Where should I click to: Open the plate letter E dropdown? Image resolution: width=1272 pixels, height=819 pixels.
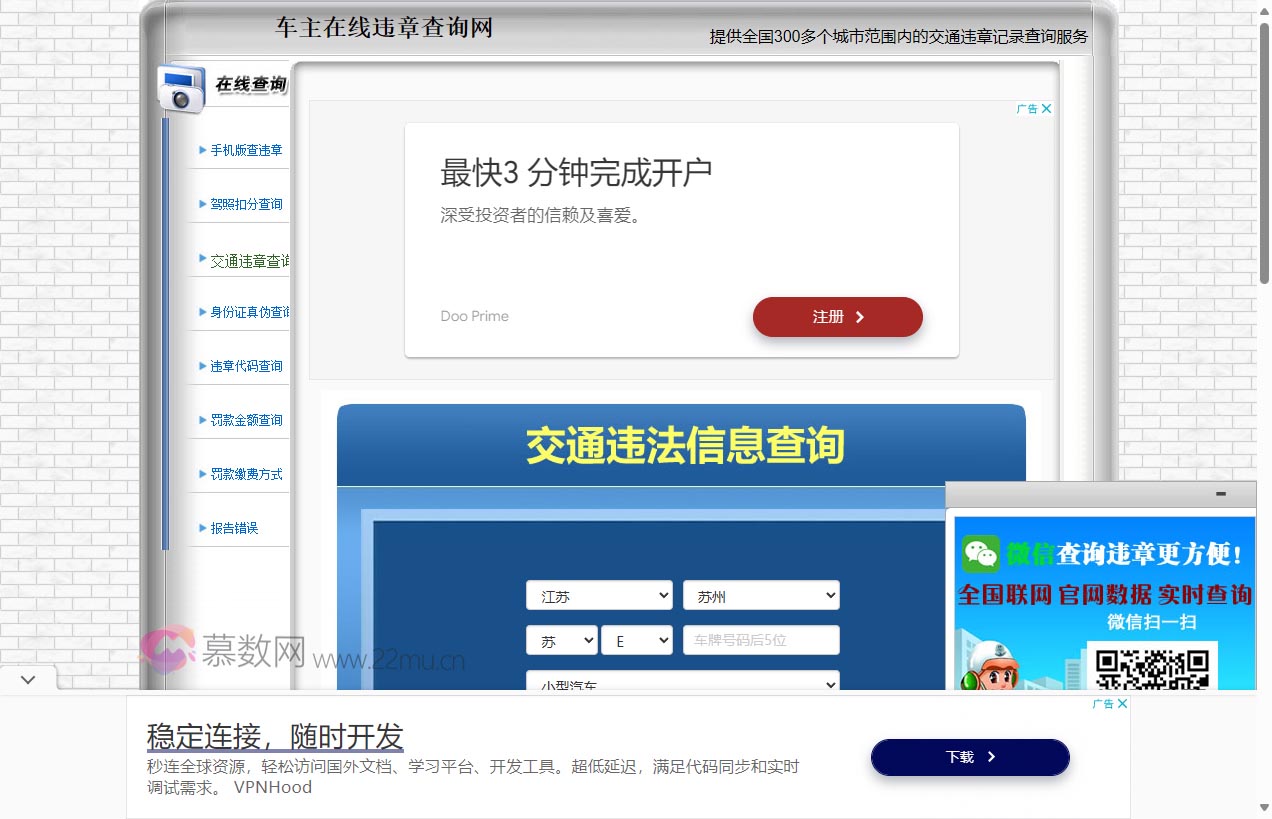point(636,640)
